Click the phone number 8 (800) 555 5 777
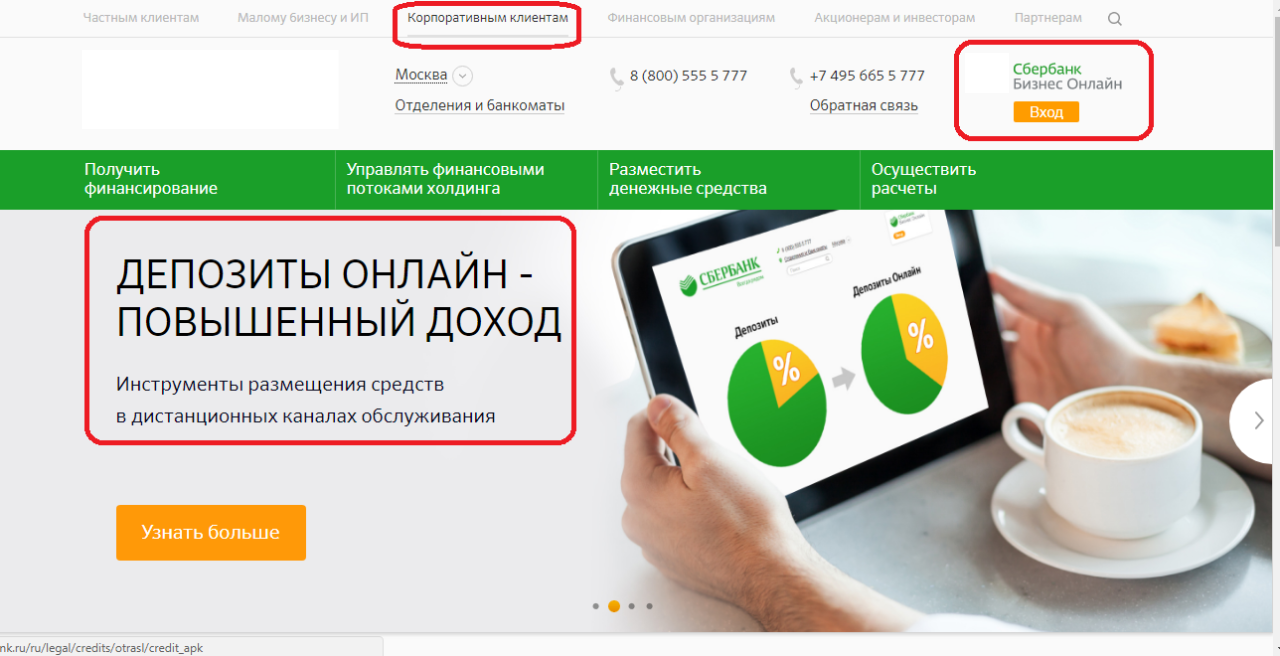Viewport: 1280px width, 656px height. click(x=688, y=76)
